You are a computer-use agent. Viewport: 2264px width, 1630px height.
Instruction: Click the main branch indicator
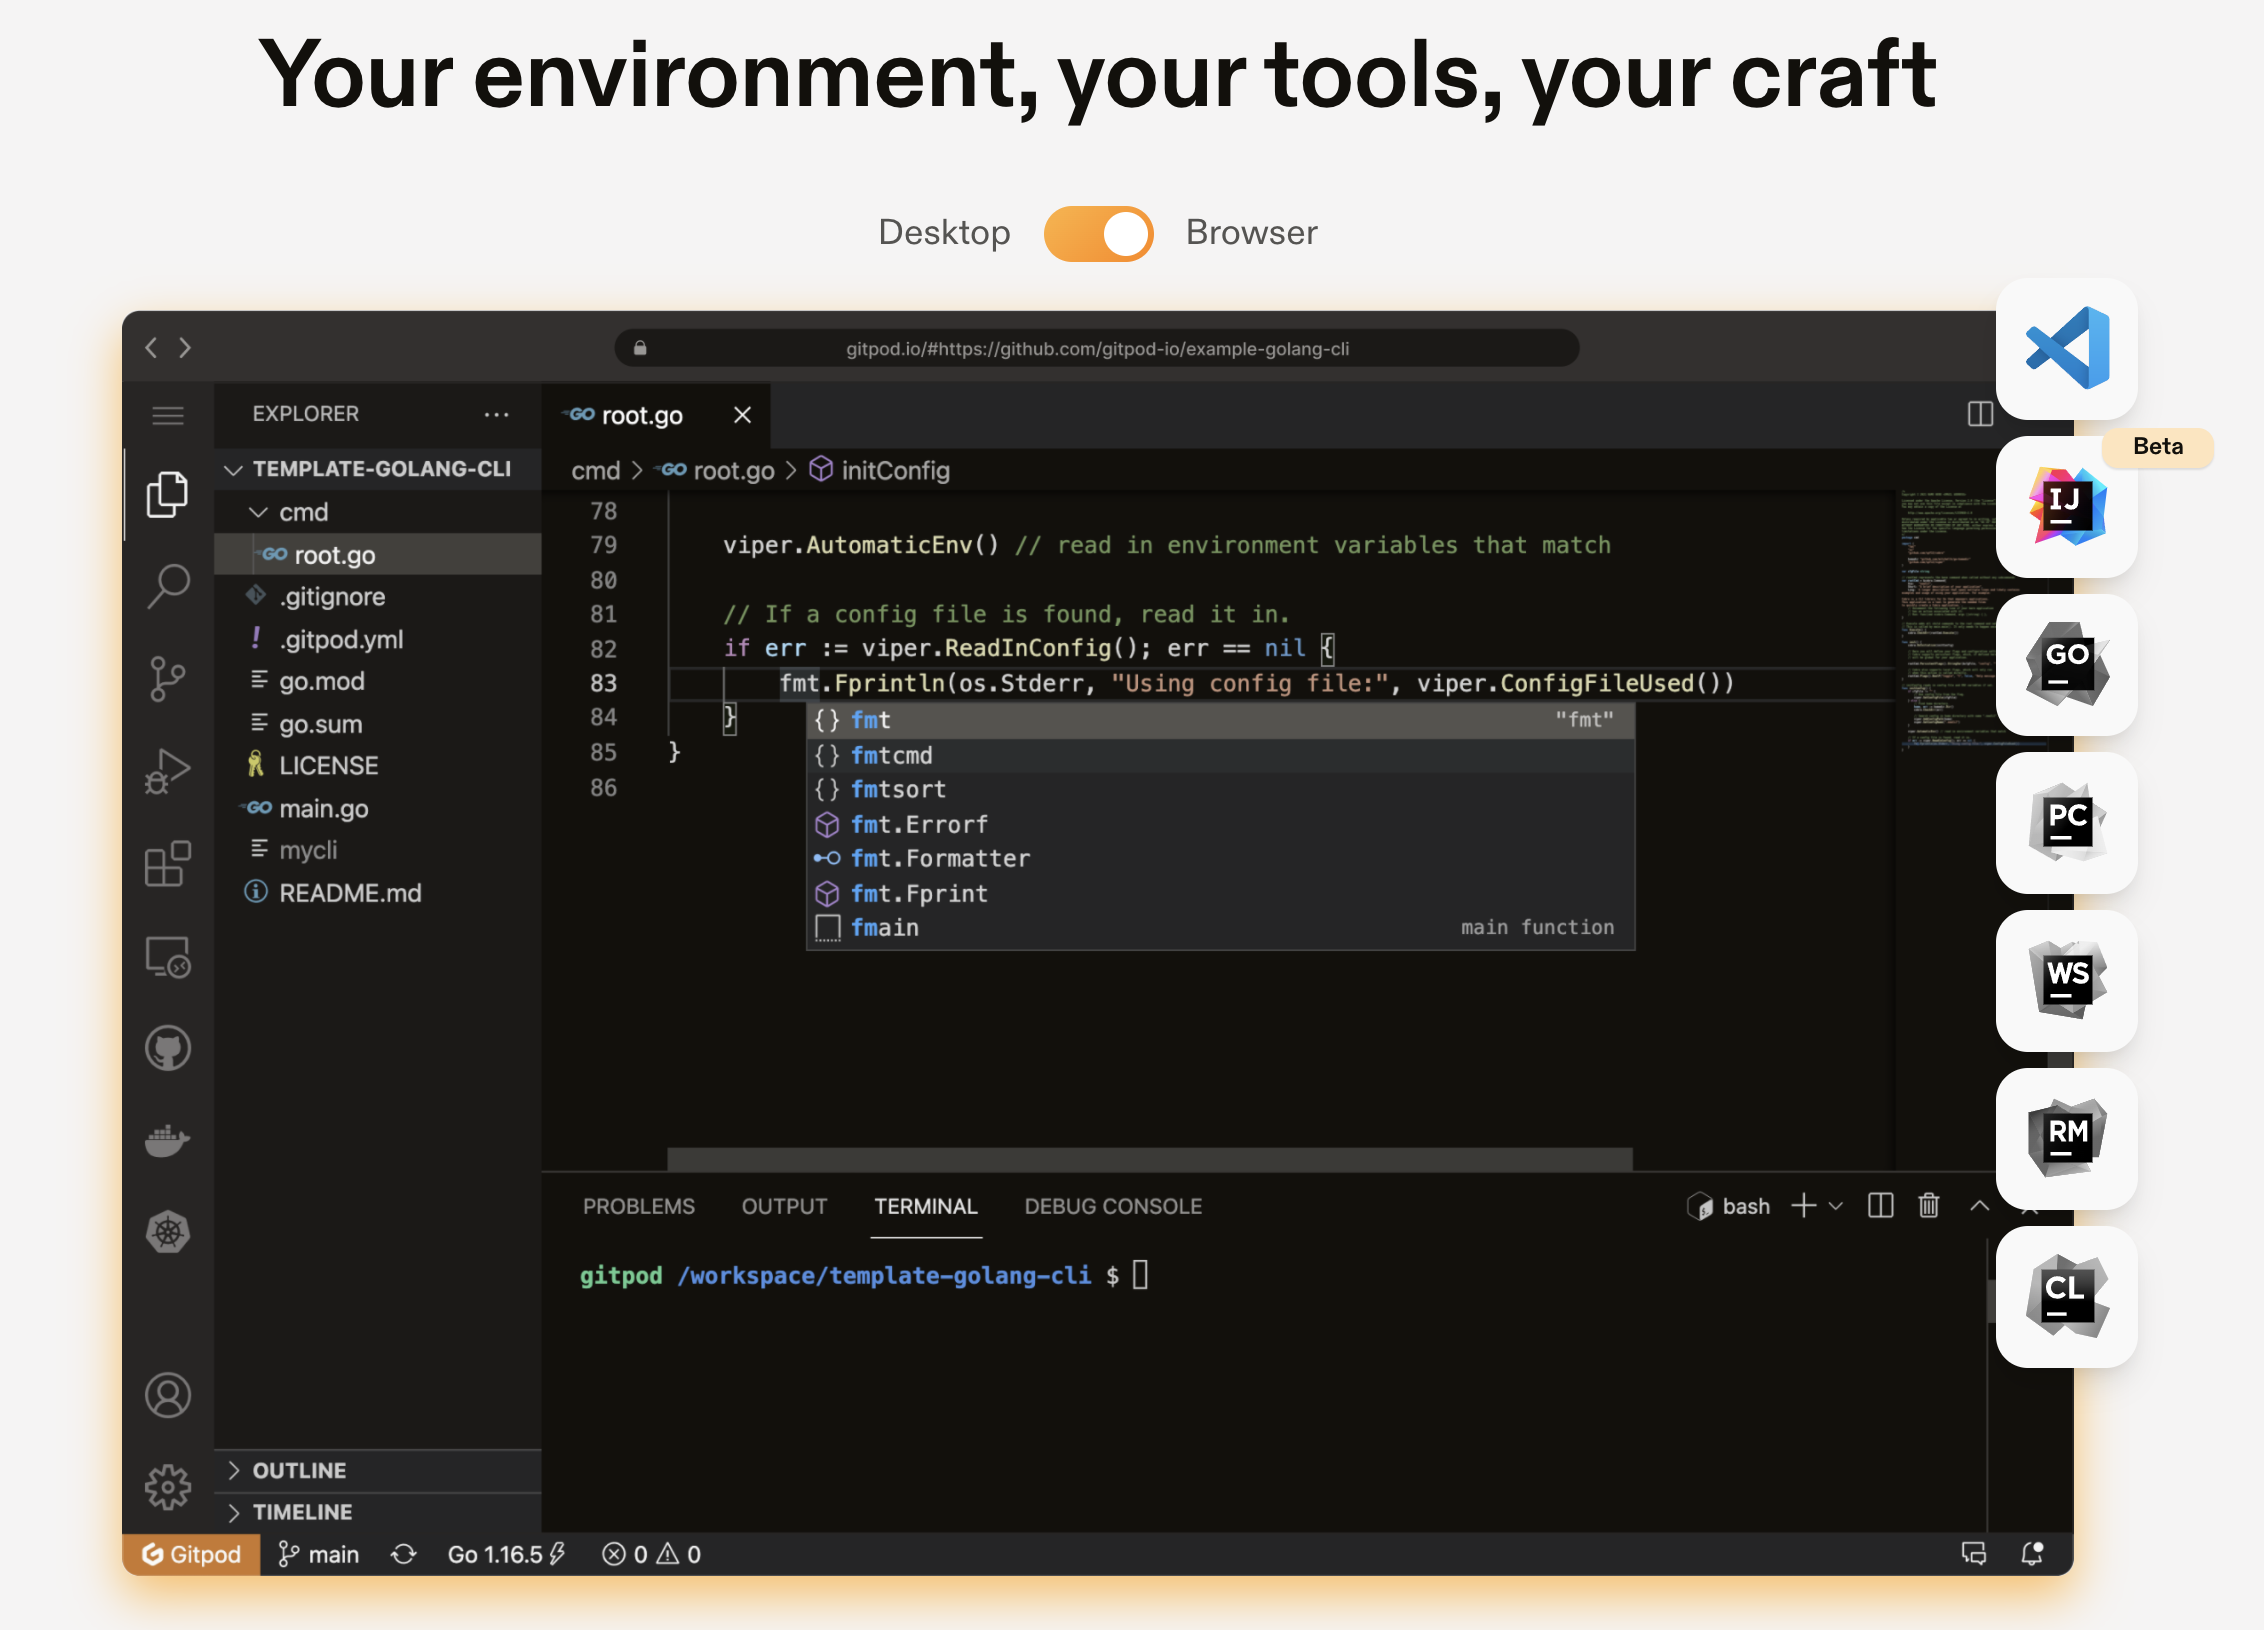click(318, 1554)
